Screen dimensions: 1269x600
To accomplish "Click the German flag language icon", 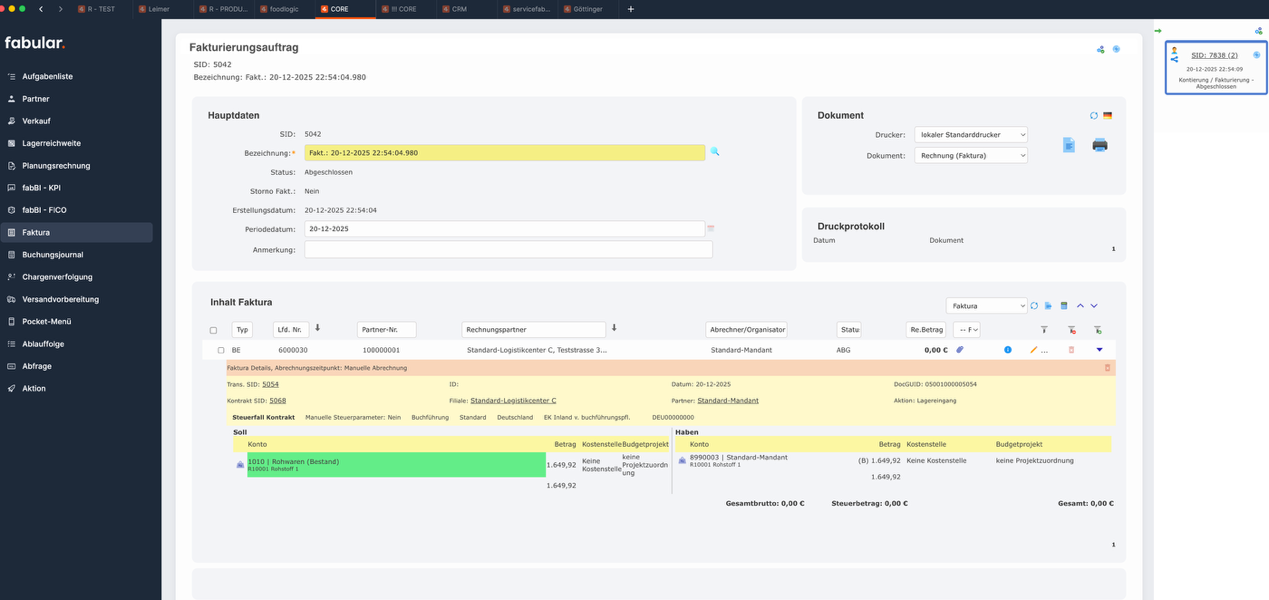I will [x=1107, y=116].
